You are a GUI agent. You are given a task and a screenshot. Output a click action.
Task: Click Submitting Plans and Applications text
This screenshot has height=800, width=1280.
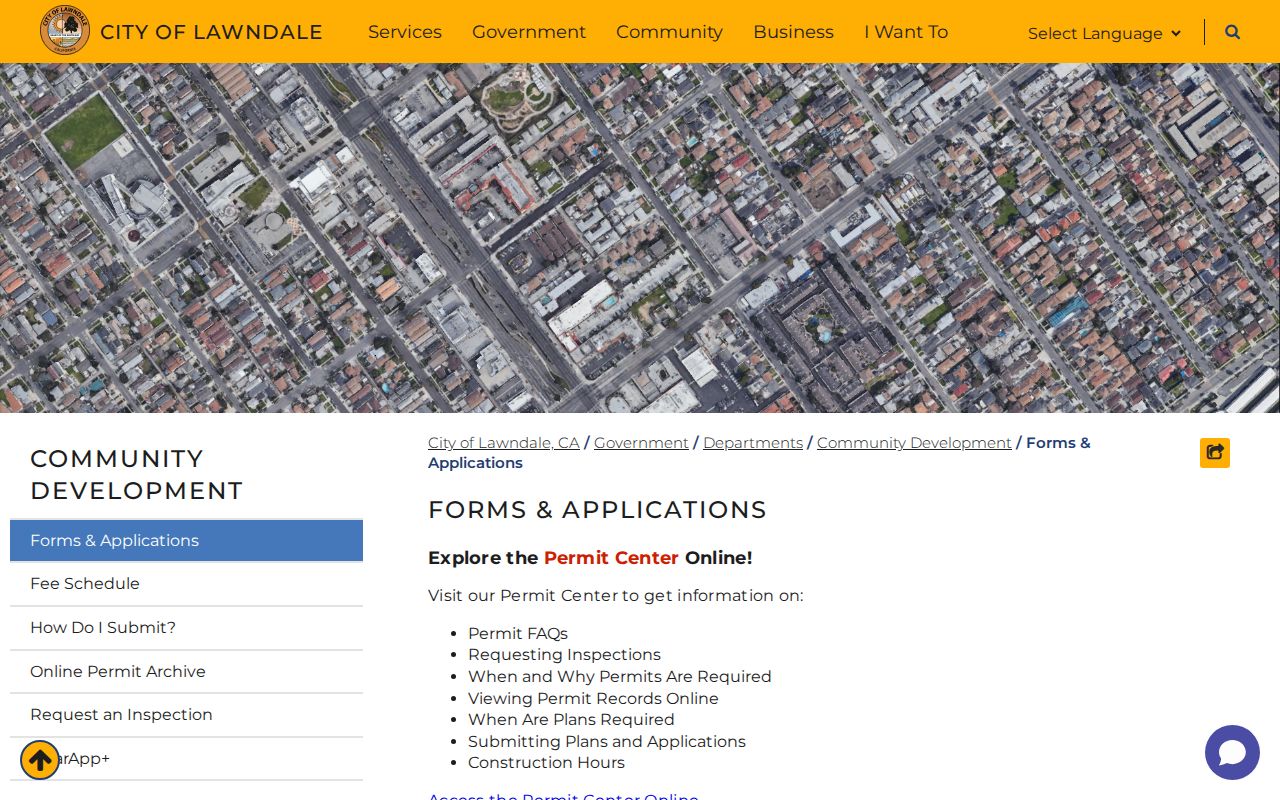[x=607, y=742]
